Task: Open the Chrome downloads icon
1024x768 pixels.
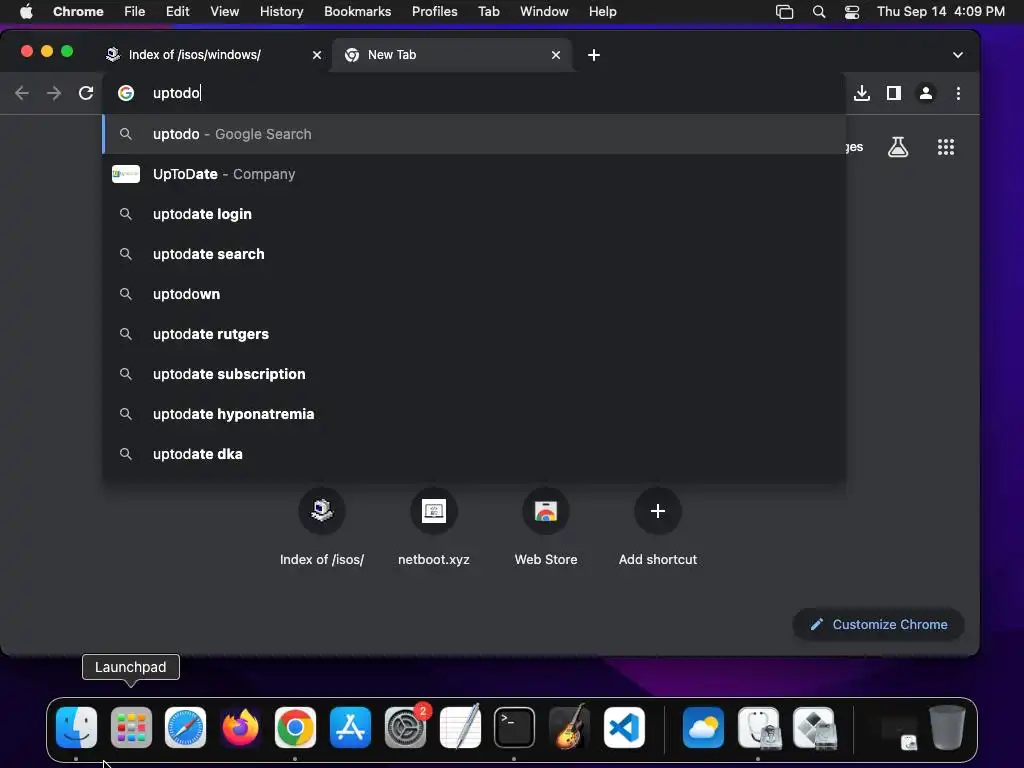Action: coord(862,93)
